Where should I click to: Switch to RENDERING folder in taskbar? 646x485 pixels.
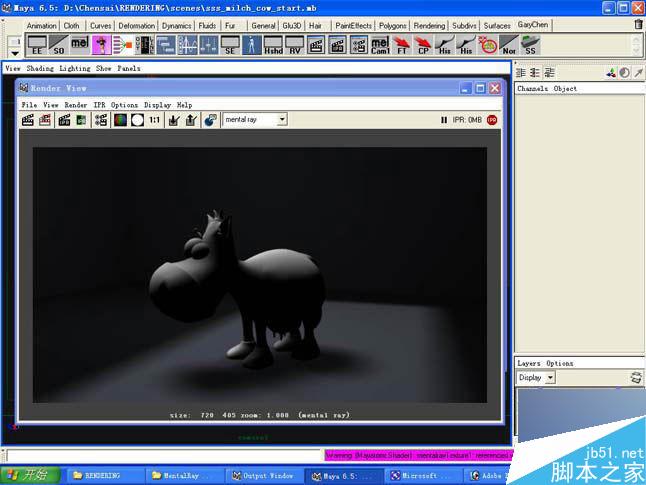103,476
